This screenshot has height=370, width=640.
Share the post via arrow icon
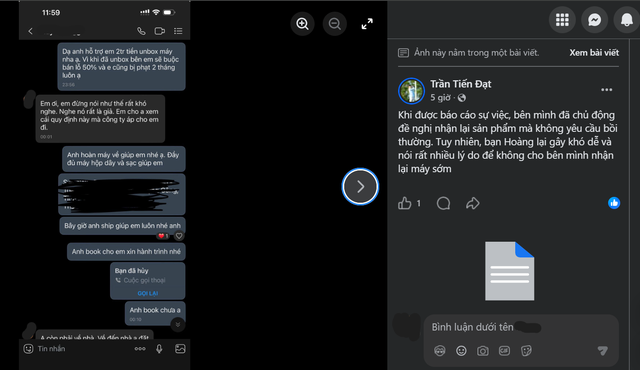(x=472, y=203)
